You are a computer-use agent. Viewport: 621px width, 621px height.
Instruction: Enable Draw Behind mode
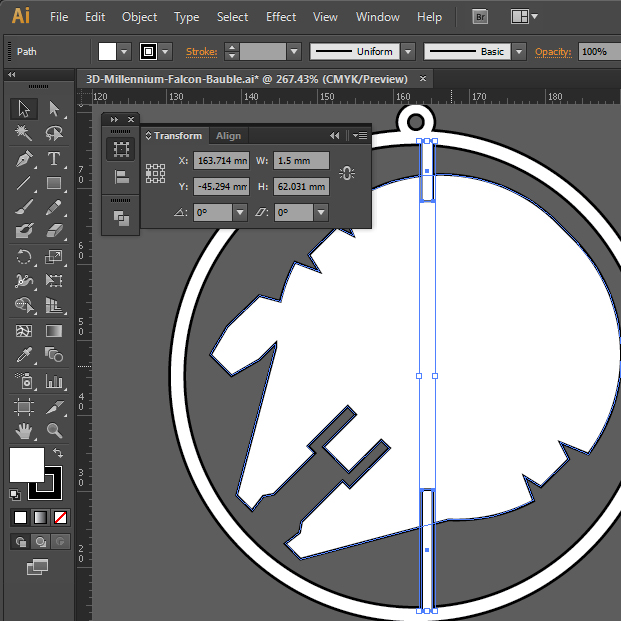[x=40, y=541]
